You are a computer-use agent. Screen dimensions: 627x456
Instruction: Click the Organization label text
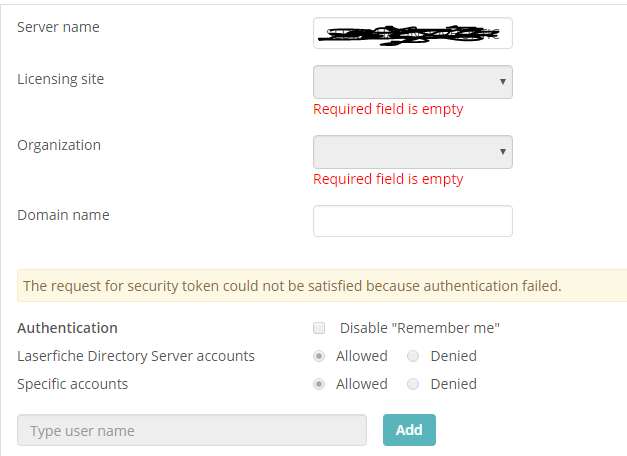click(x=59, y=145)
